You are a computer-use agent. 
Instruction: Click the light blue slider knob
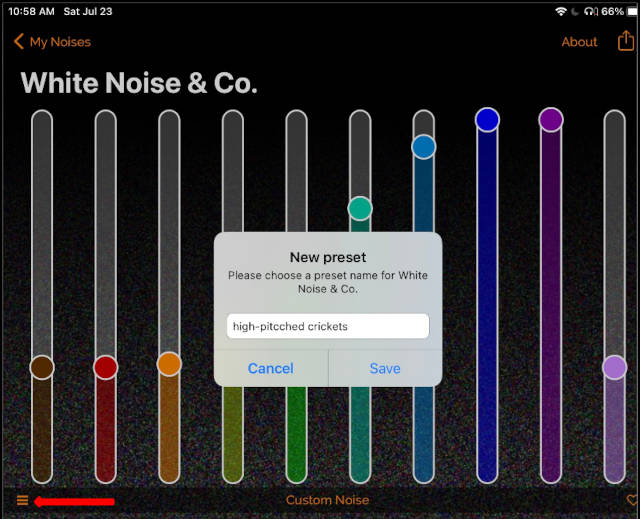pos(424,147)
